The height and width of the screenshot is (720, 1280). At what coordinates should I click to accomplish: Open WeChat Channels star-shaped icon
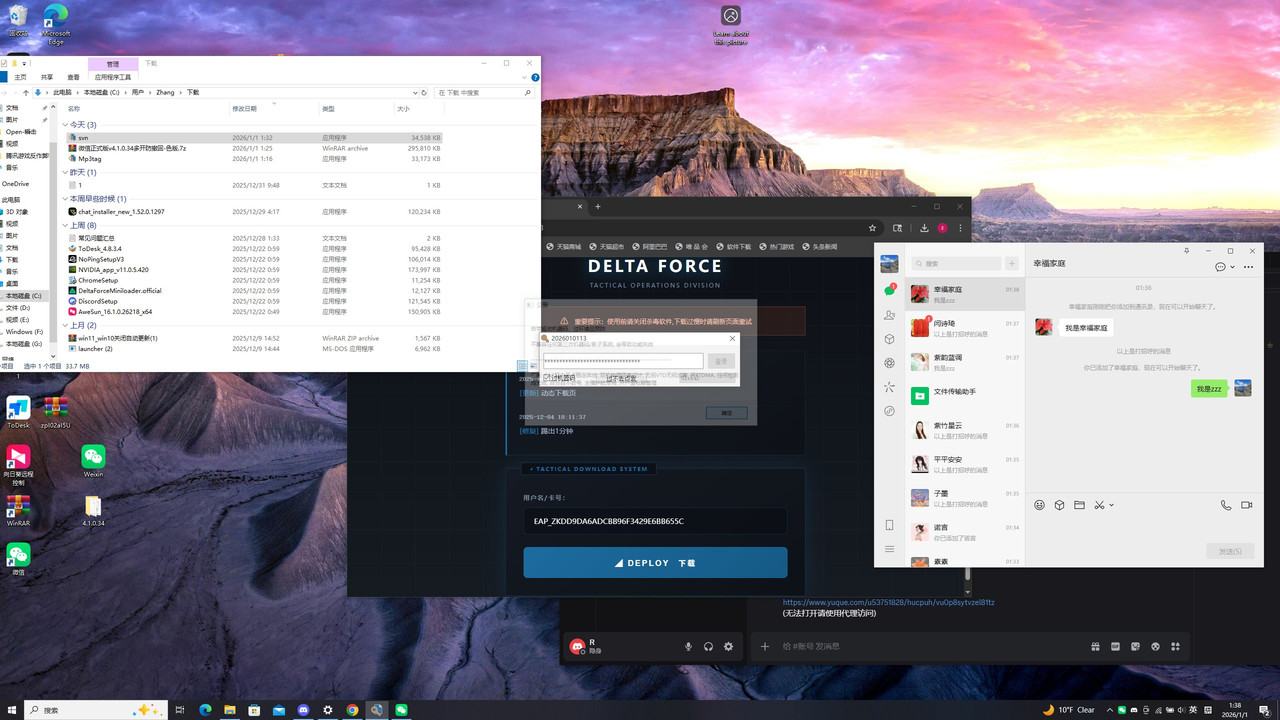(x=889, y=387)
